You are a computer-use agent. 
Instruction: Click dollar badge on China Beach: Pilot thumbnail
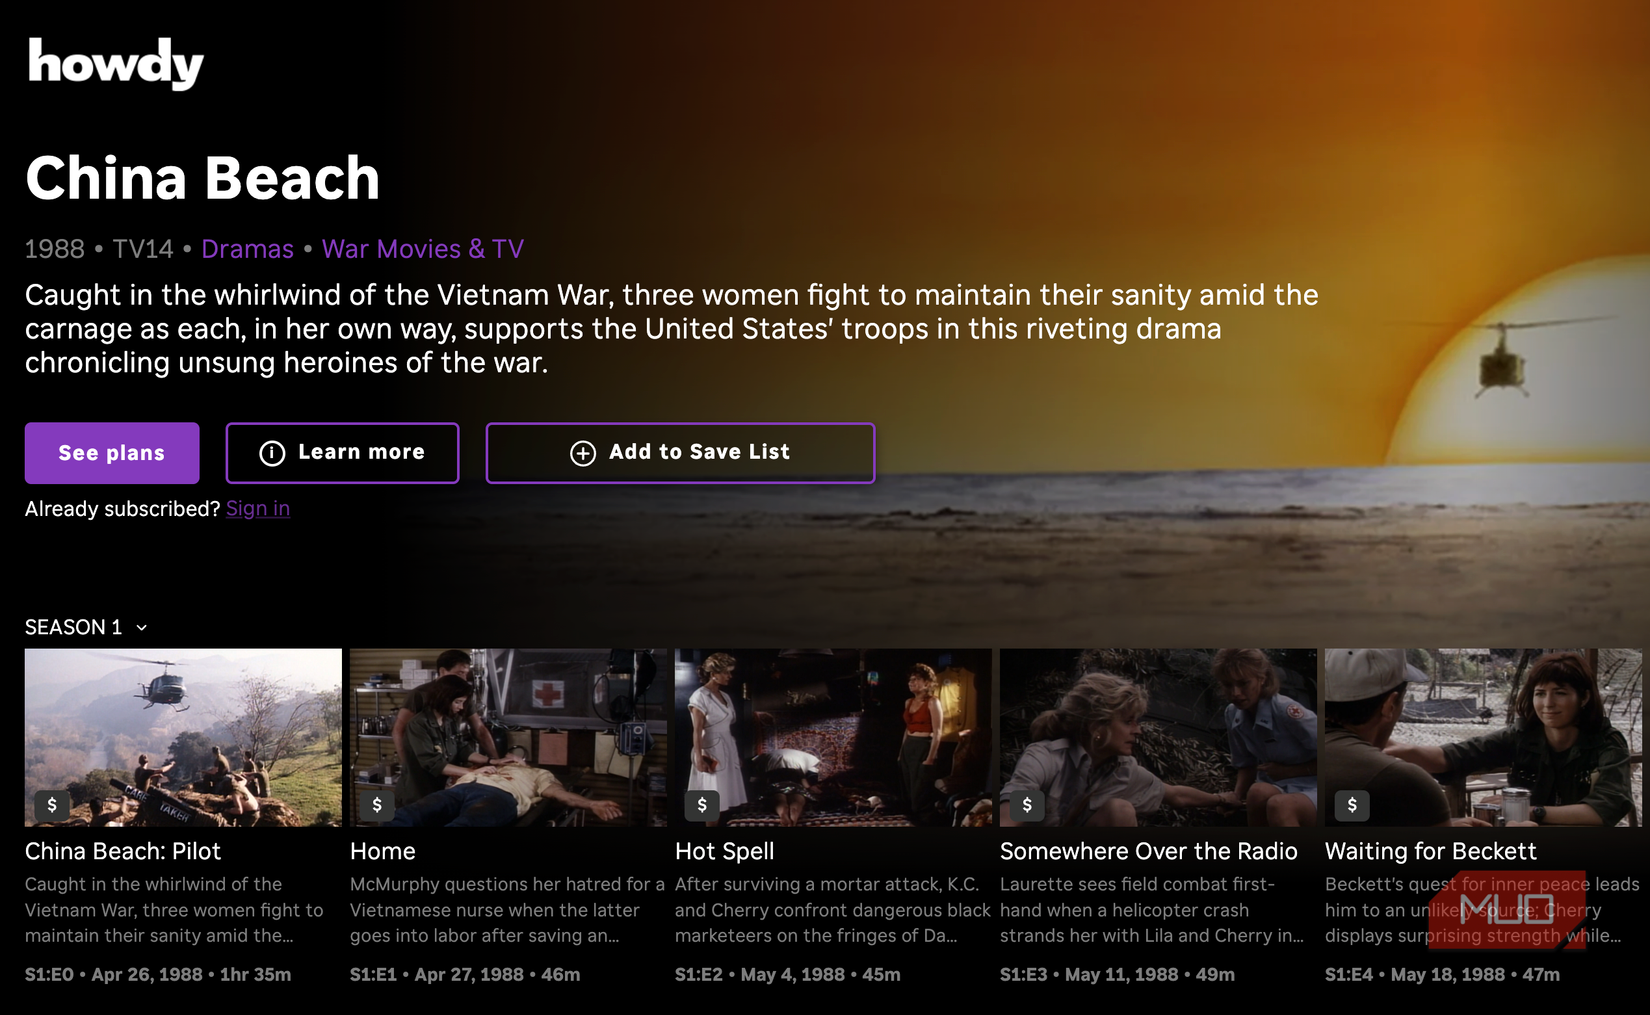point(52,804)
